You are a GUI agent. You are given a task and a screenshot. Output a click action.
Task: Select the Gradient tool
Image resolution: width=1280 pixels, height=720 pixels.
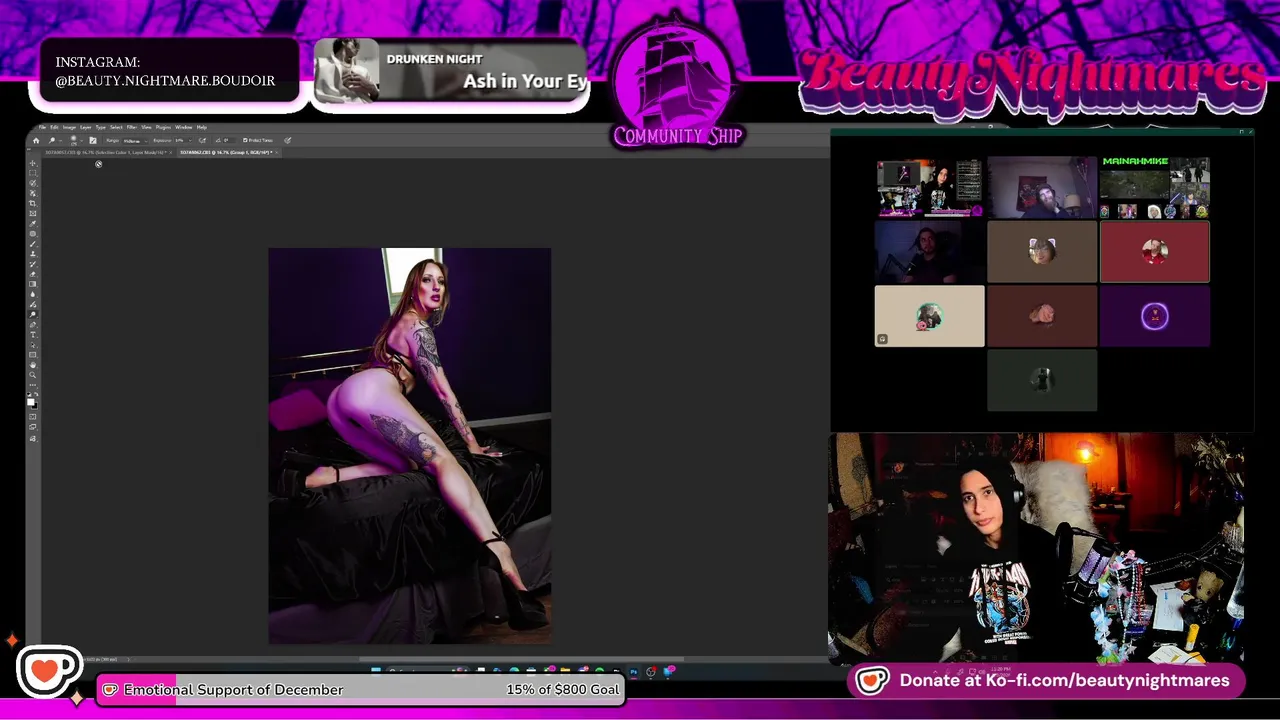pyautogui.click(x=33, y=284)
